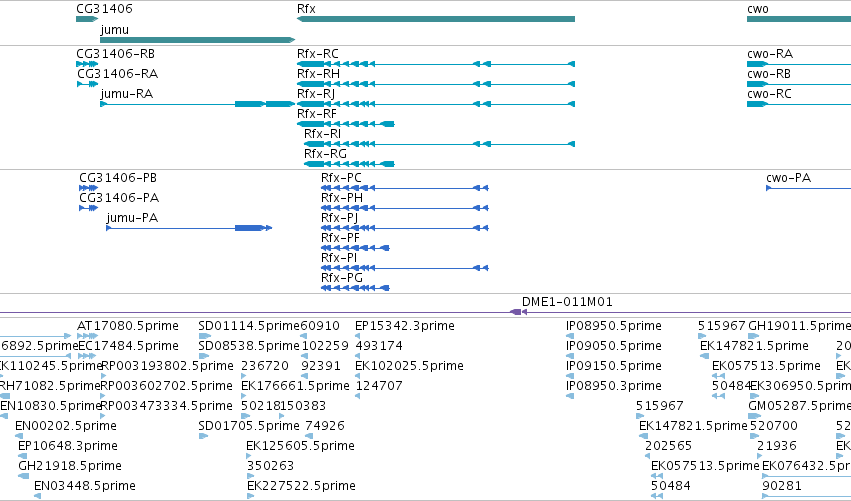Click the Rfx gene span bar
The height and width of the screenshot is (501, 851).
click(x=436, y=19)
